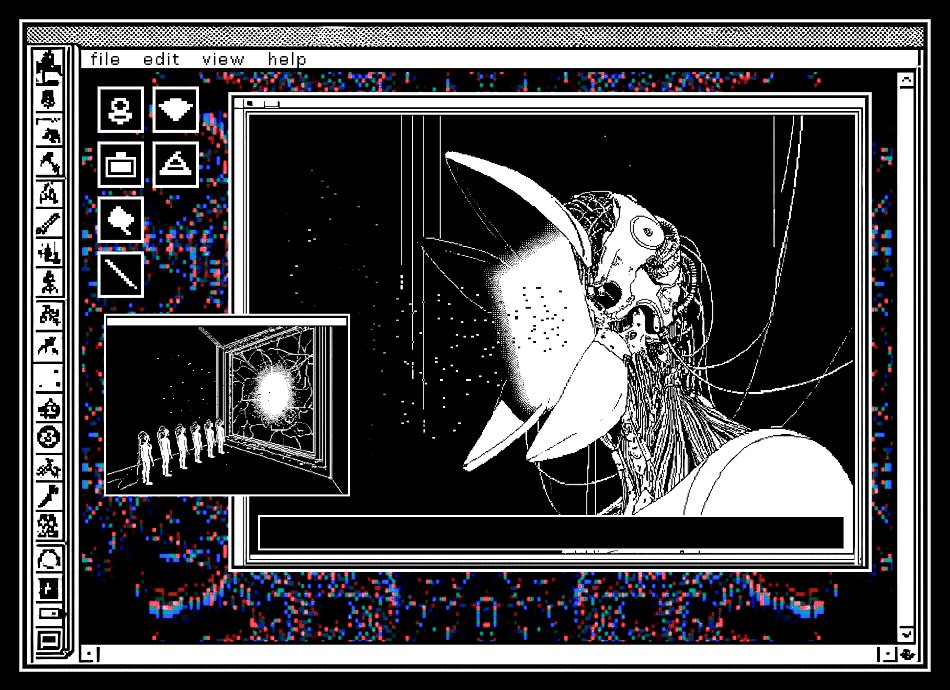Viewport: 950px width, 690px height.
Task: Click the hollow ring icon in the sidebar
Action: (48, 559)
